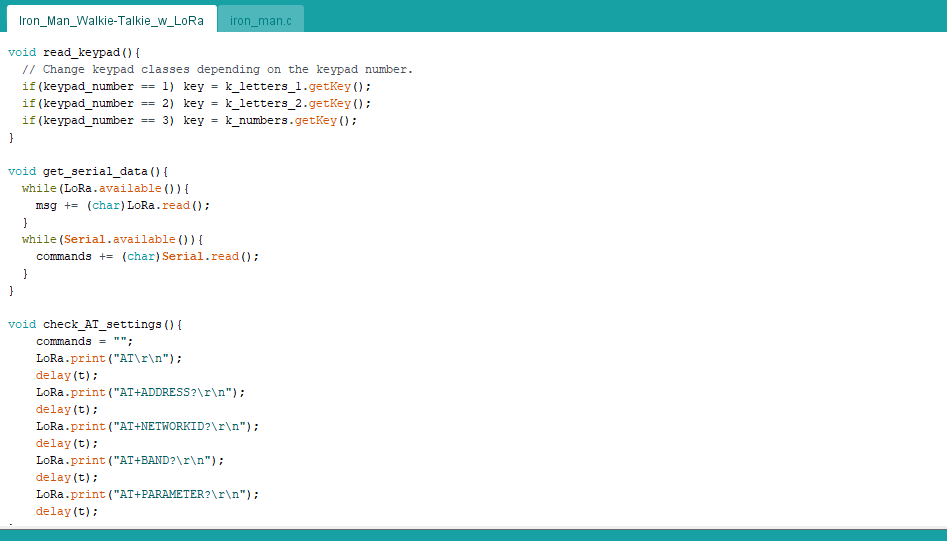Select the Iron_Man_Walkie-Talkie_w_LoRa tab

pyautogui.click(x=111, y=19)
